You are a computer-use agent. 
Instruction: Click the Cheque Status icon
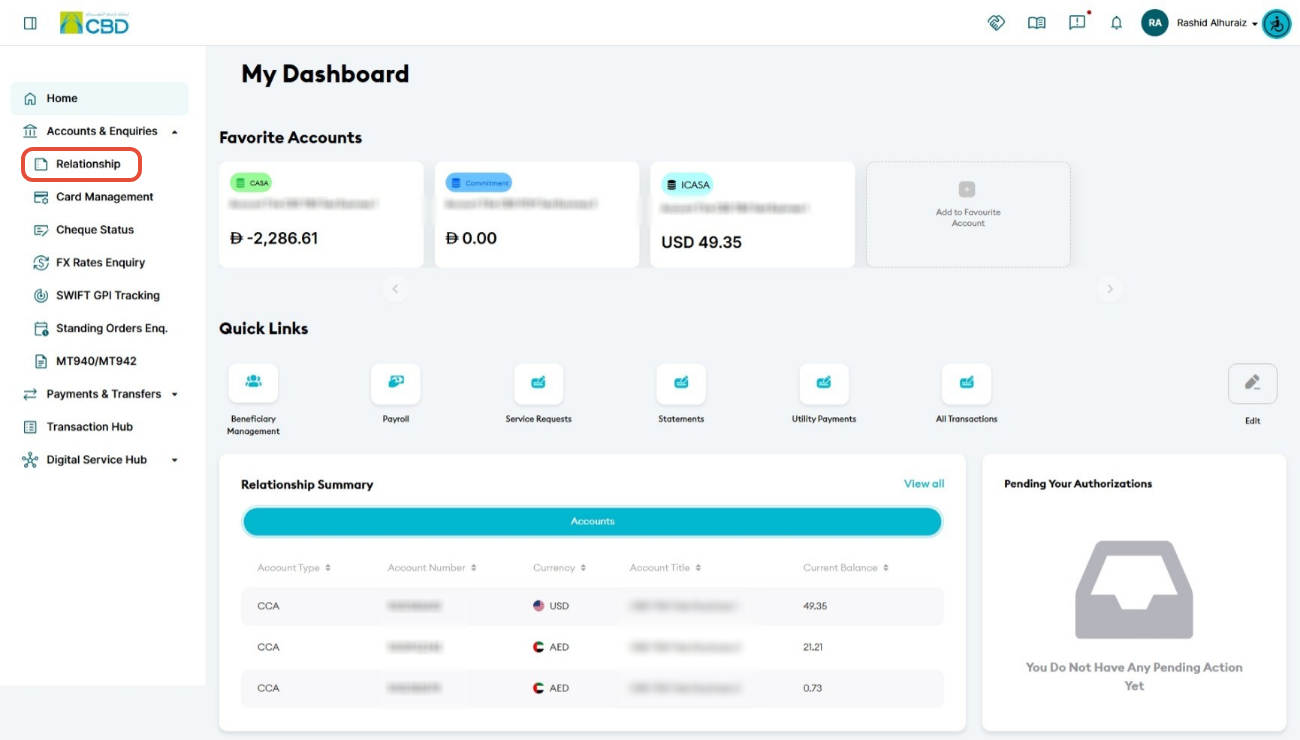pyautogui.click(x=41, y=230)
